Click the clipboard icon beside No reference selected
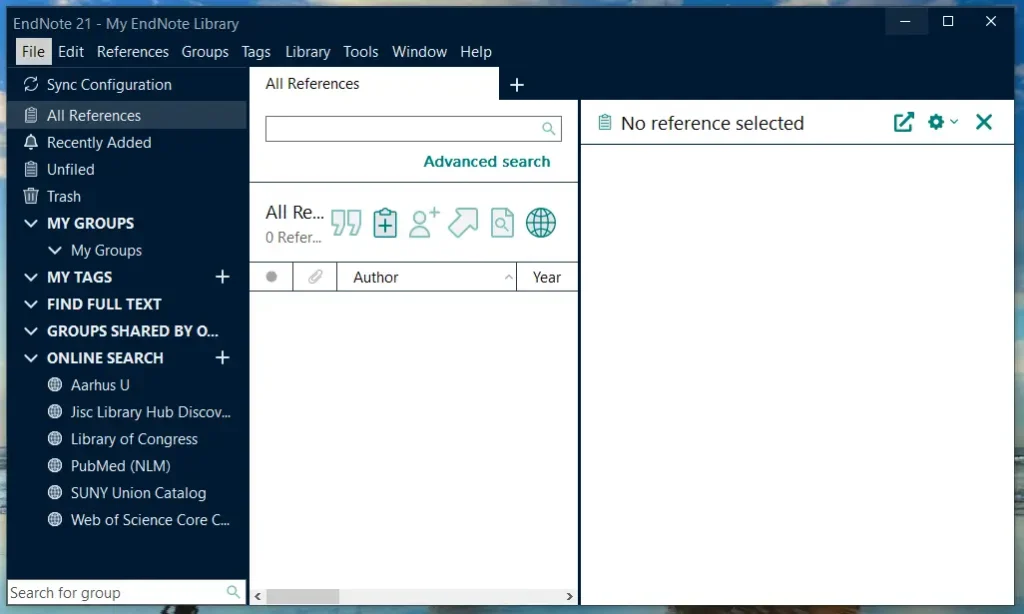 tap(605, 123)
